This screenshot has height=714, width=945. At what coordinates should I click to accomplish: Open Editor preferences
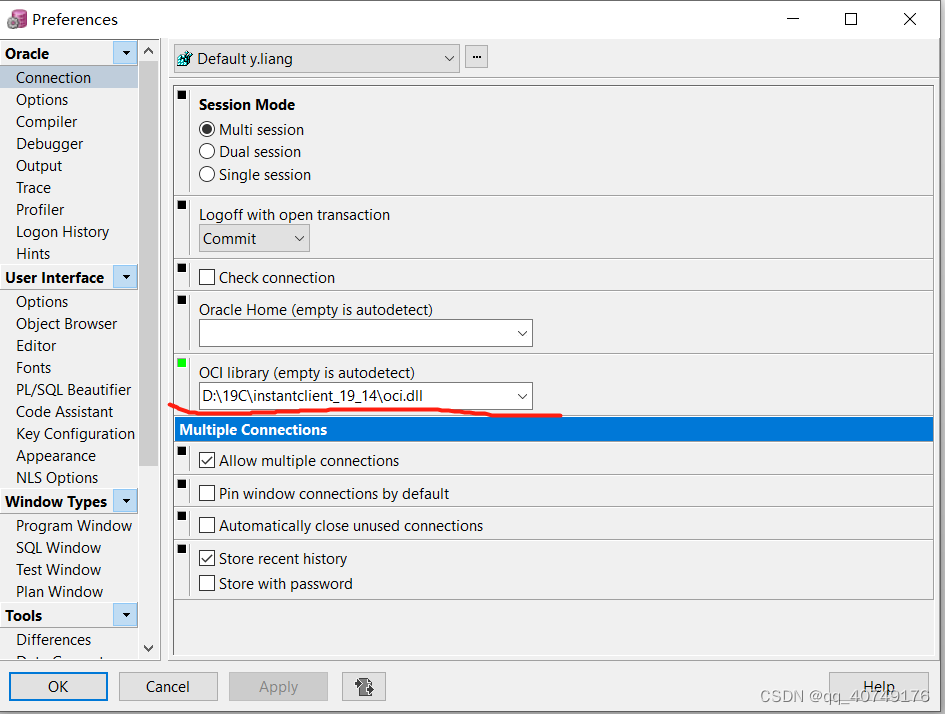(x=36, y=345)
